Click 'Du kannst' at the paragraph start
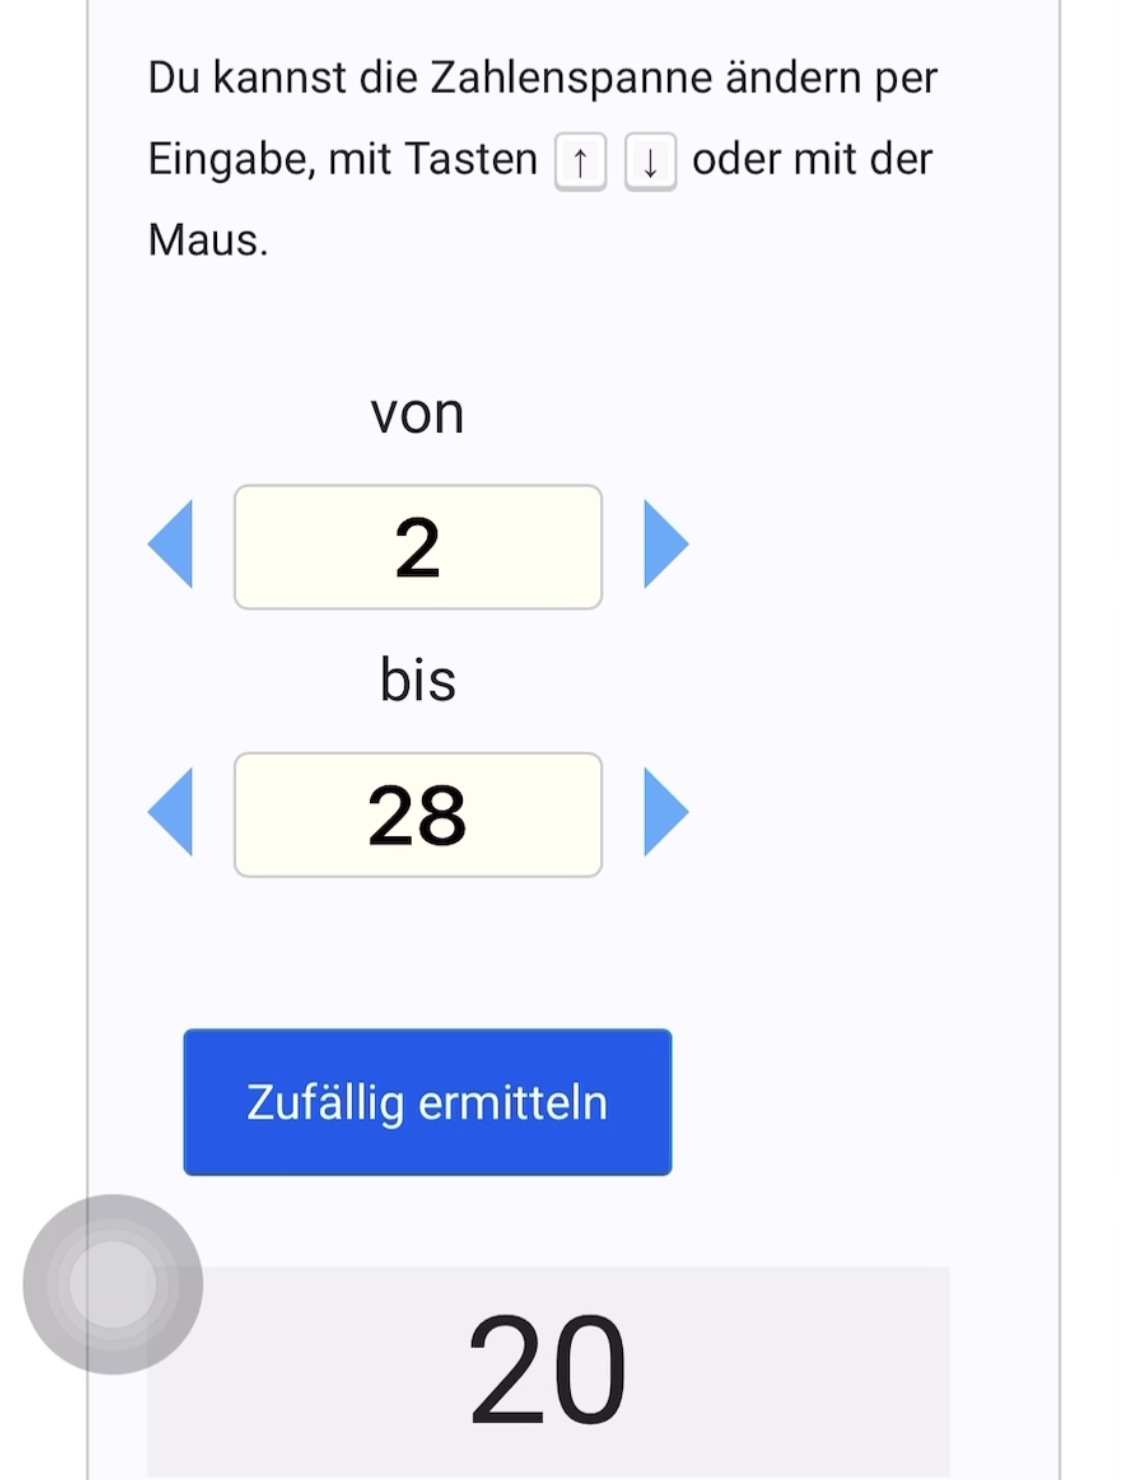The height and width of the screenshot is (1480, 1122). (248, 78)
